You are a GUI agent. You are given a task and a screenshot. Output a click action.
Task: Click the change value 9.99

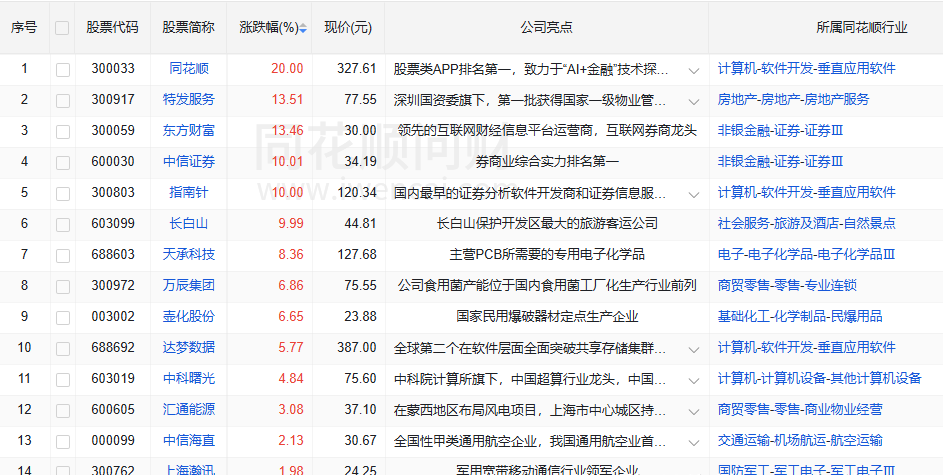point(291,224)
